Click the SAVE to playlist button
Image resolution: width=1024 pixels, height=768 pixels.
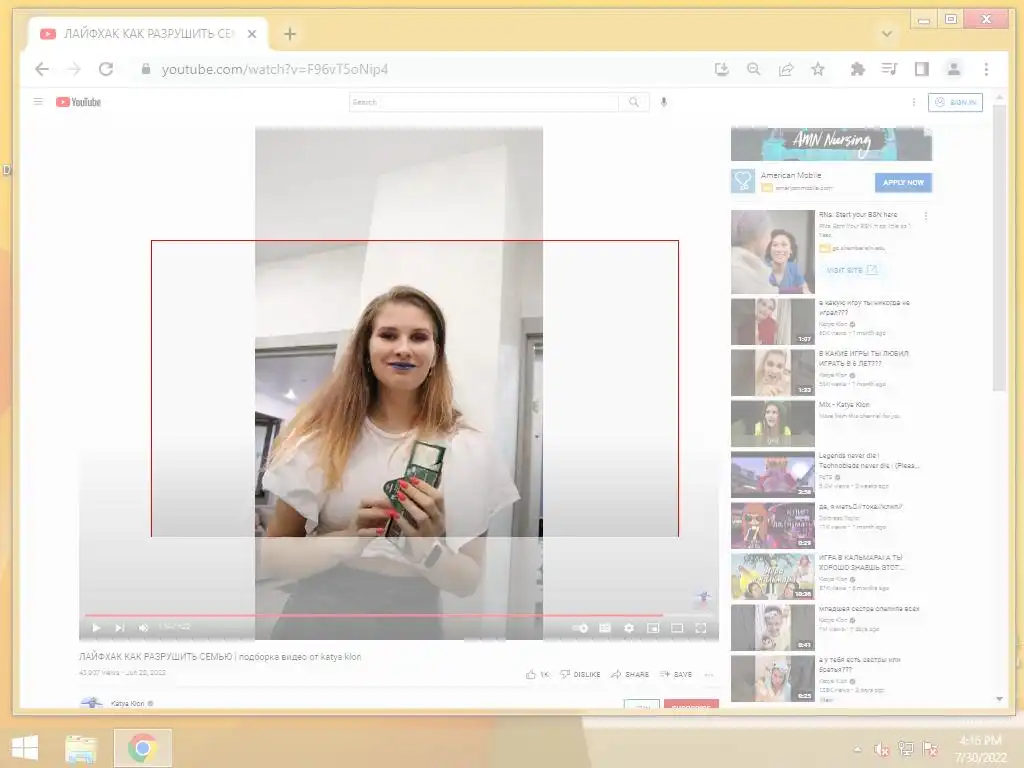point(676,675)
